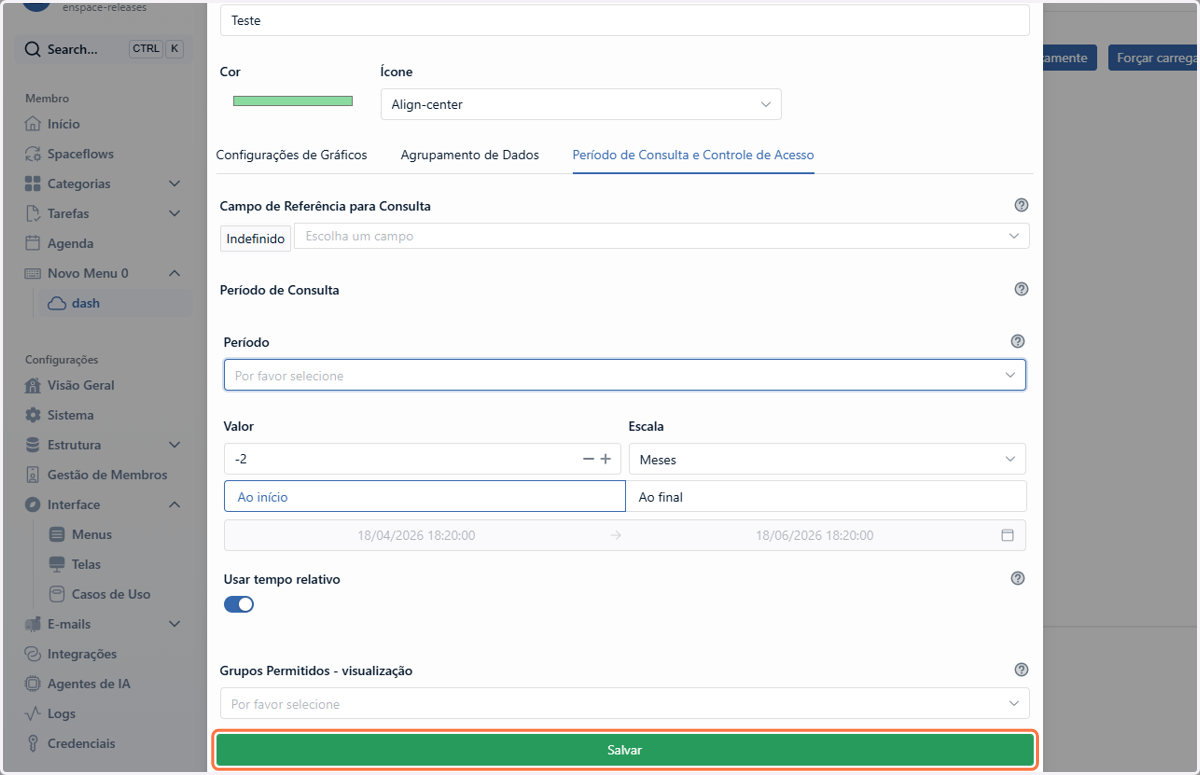The height and width of the screenshot is (775, 1200).
Task: Click the Interface compass icon
Action: tap(32, 505)
